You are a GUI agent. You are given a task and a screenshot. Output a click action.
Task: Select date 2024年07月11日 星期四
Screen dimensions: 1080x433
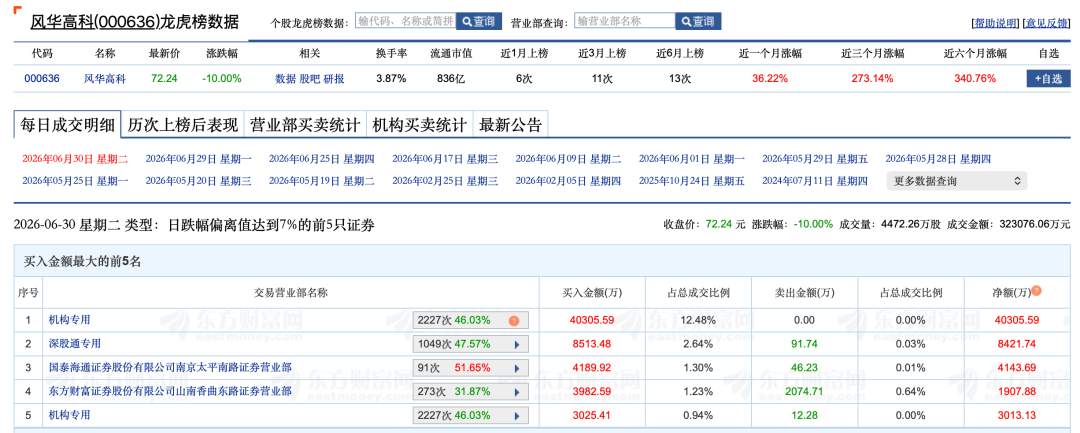tap(815, 182)
